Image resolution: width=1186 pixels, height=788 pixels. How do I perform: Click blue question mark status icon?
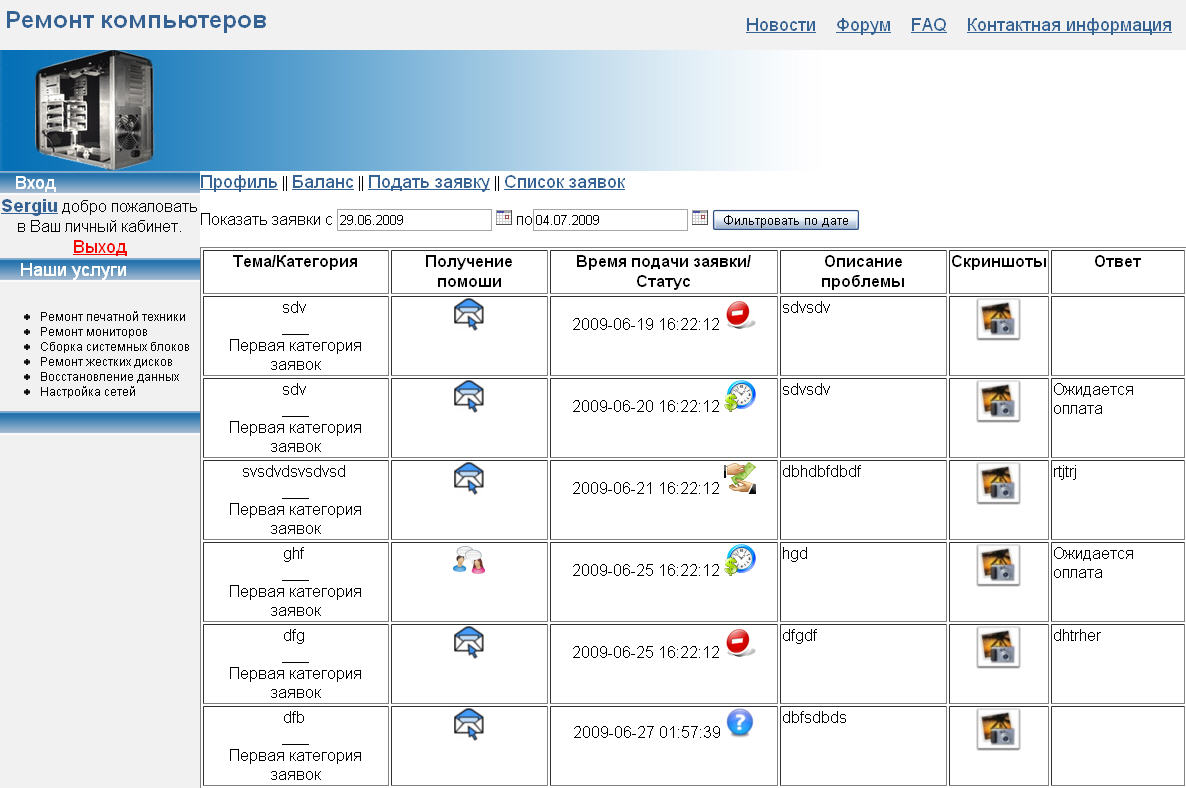click(740, 722)
